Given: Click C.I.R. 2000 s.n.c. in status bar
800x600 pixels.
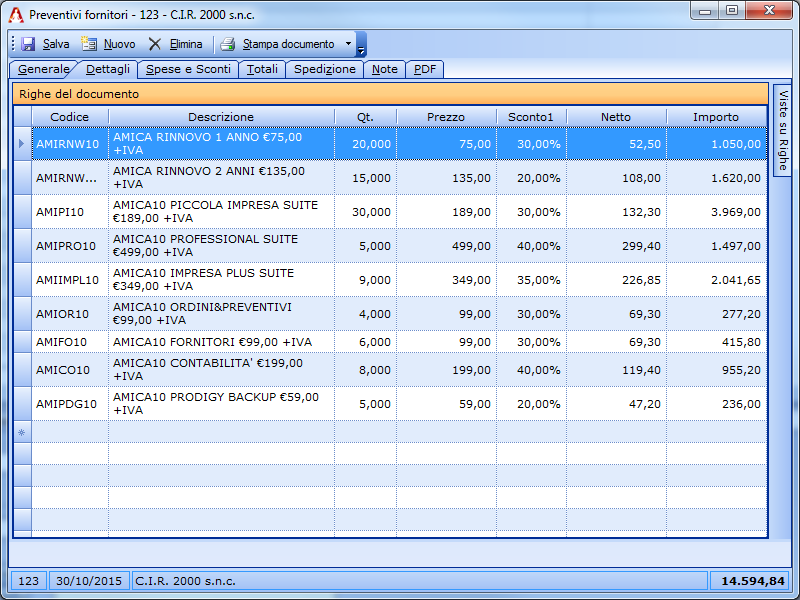Looking at the screenshot, I should point(419,581).
